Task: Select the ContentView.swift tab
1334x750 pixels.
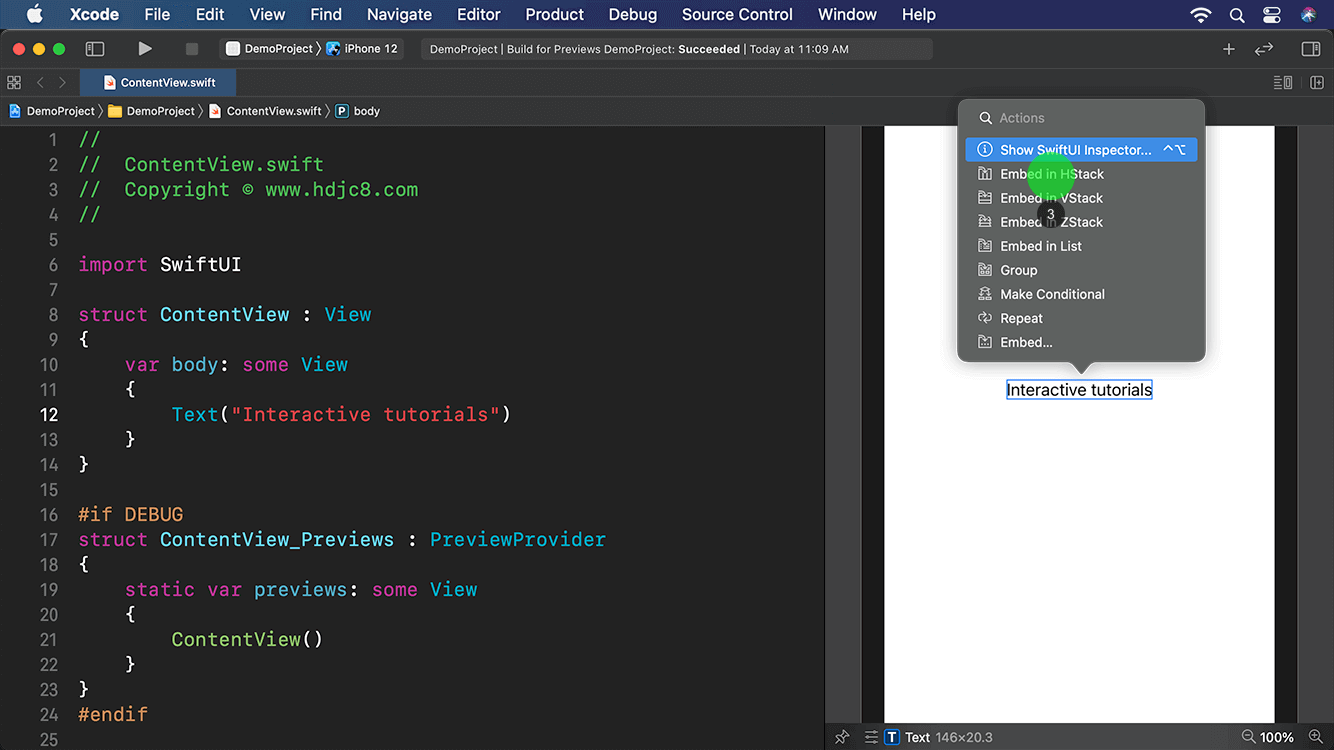Action: (157, 83)
